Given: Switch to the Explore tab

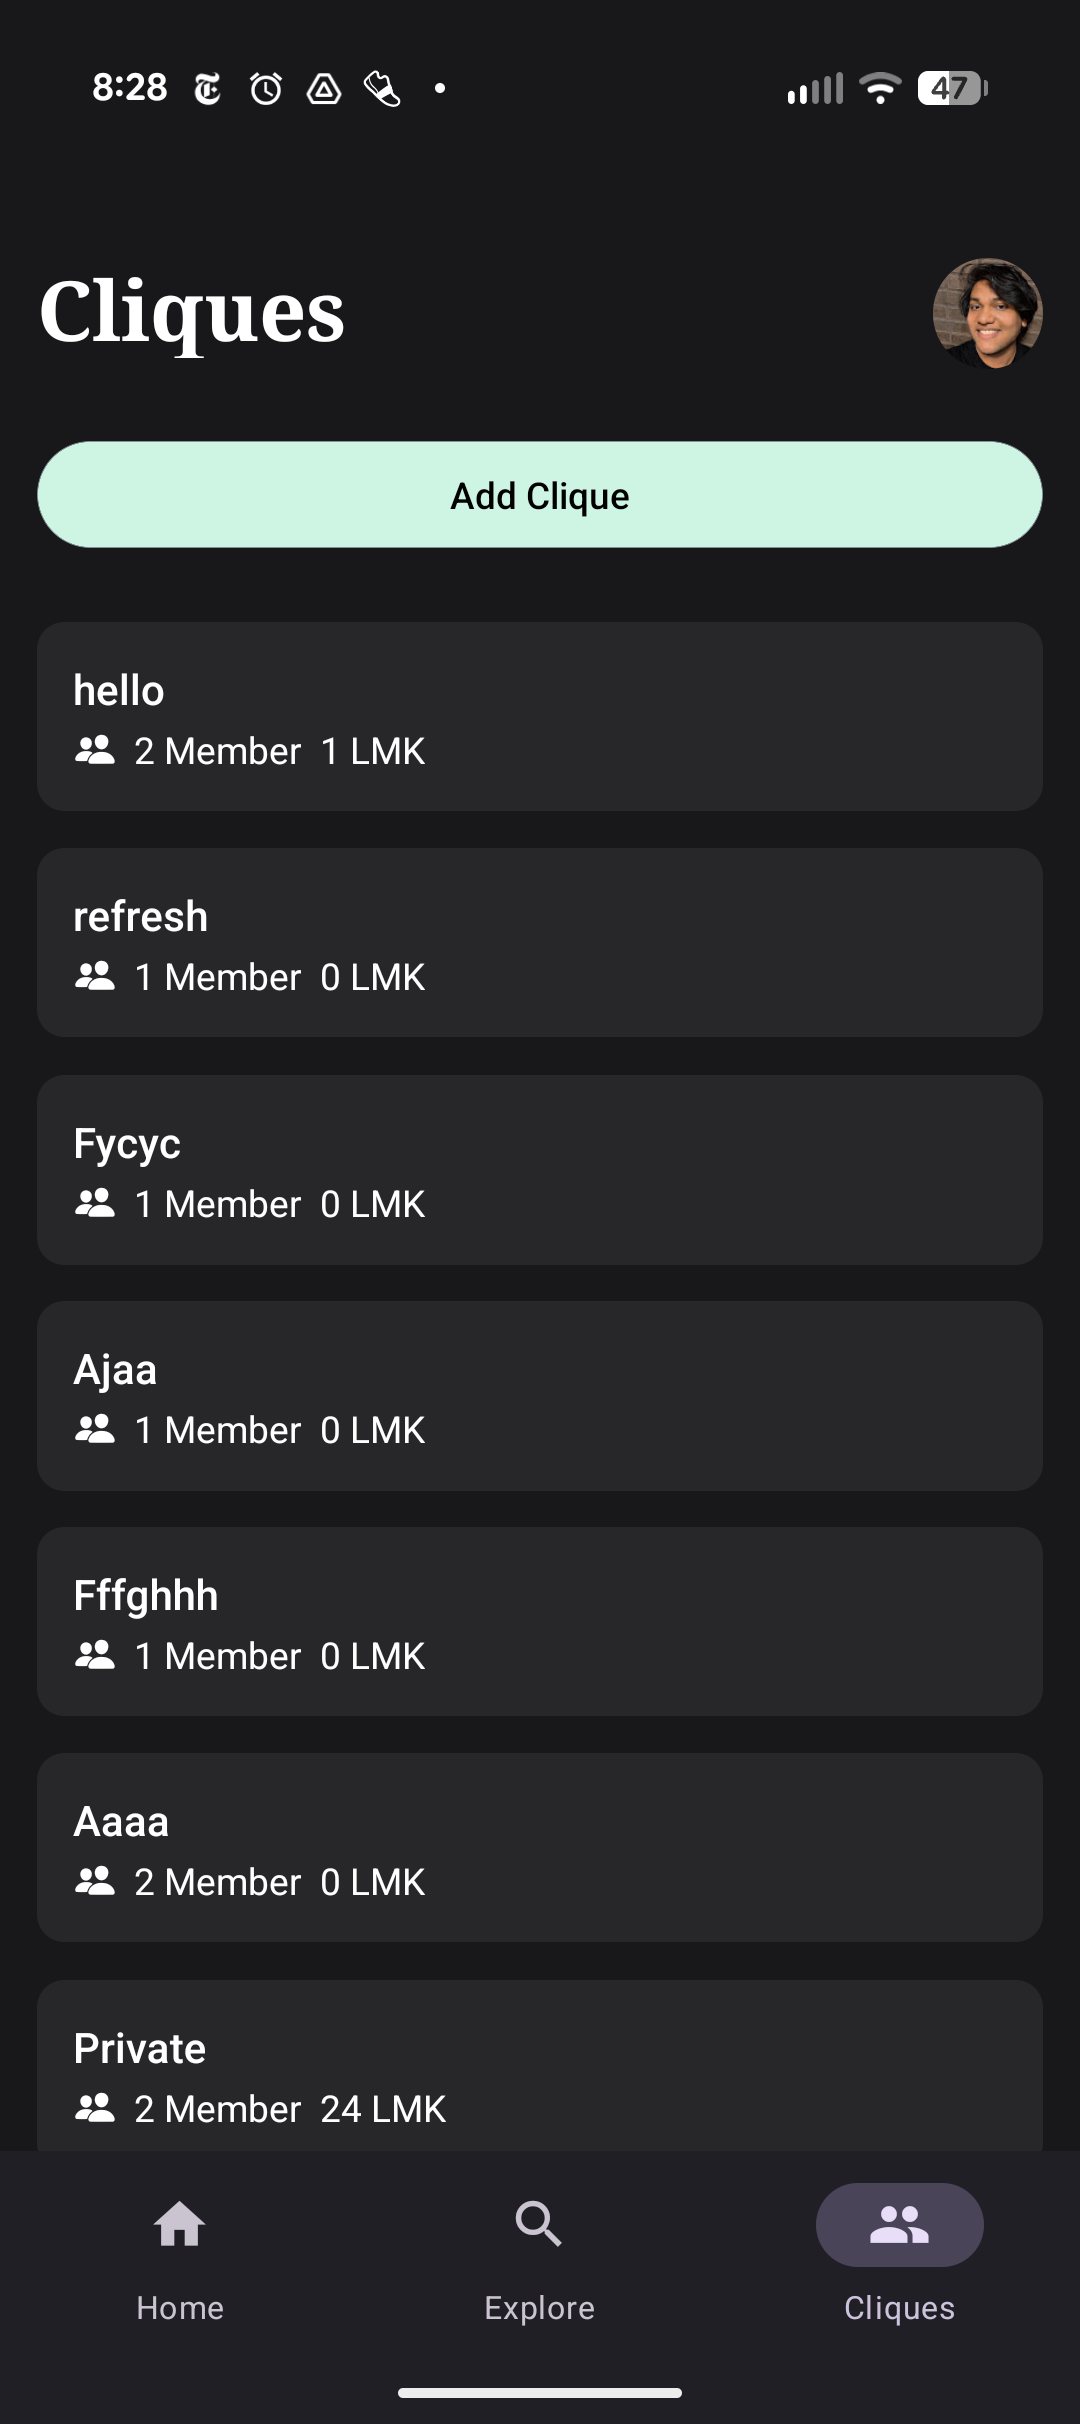Looking at the screenshot, I should pyautogui.click(x=540, y=2260).
